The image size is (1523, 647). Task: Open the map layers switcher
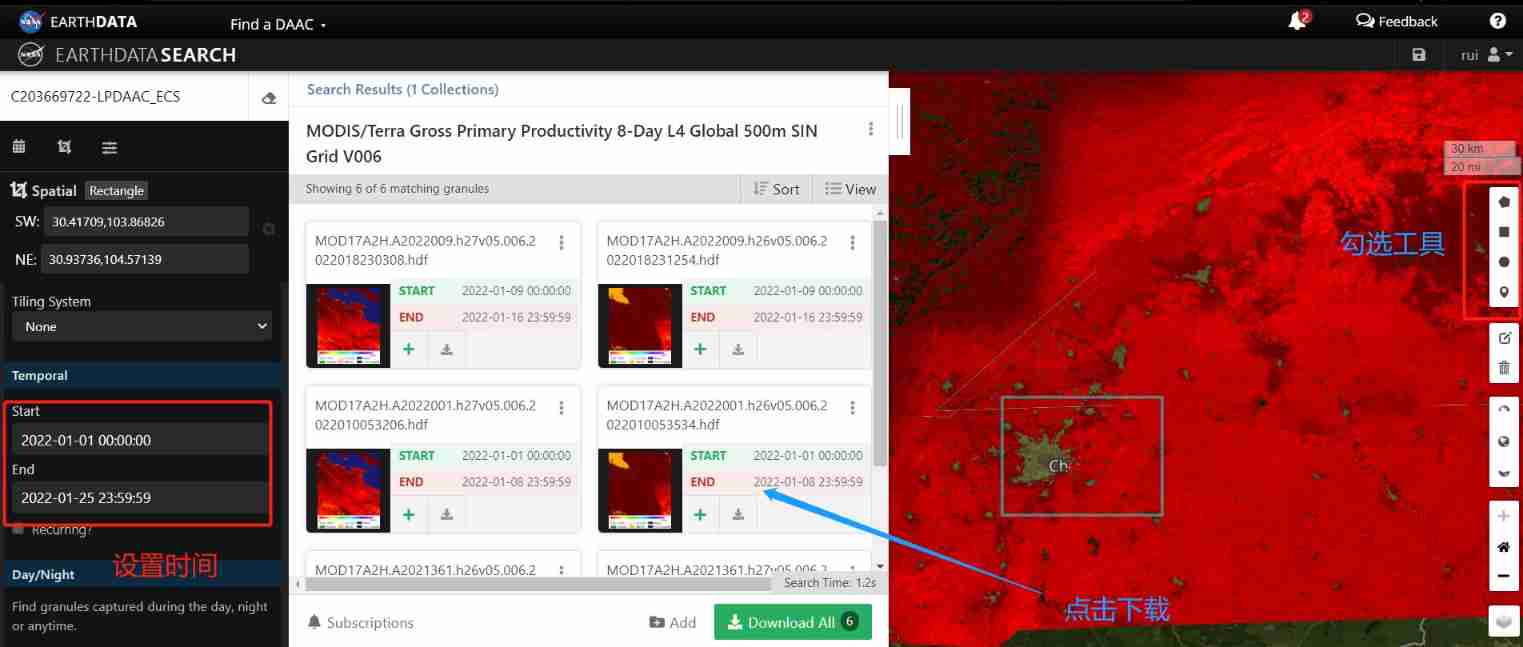pos(1504,620)
